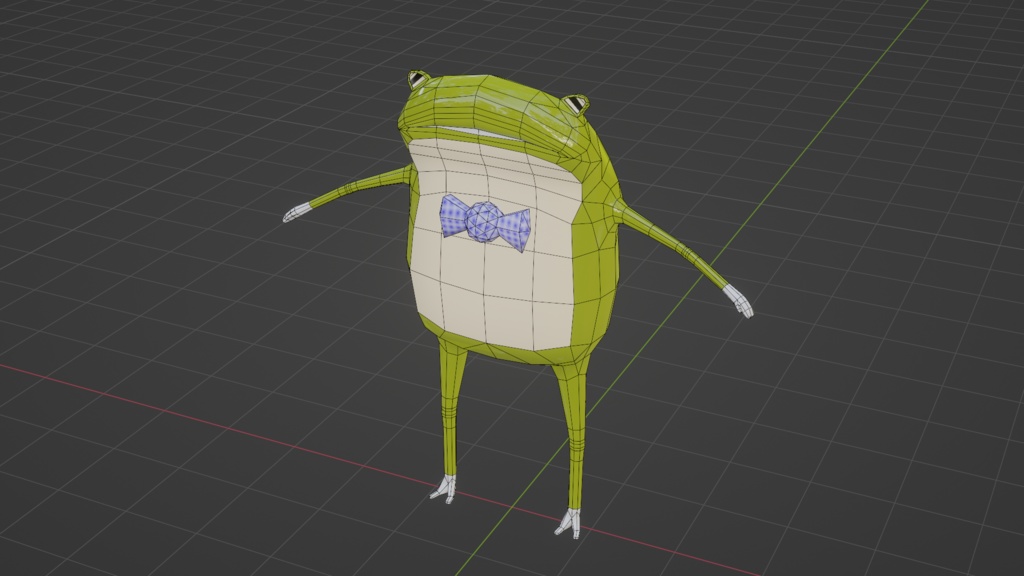Click the frog's white mouth line
1024x576 pixels.
pos(480,133)
